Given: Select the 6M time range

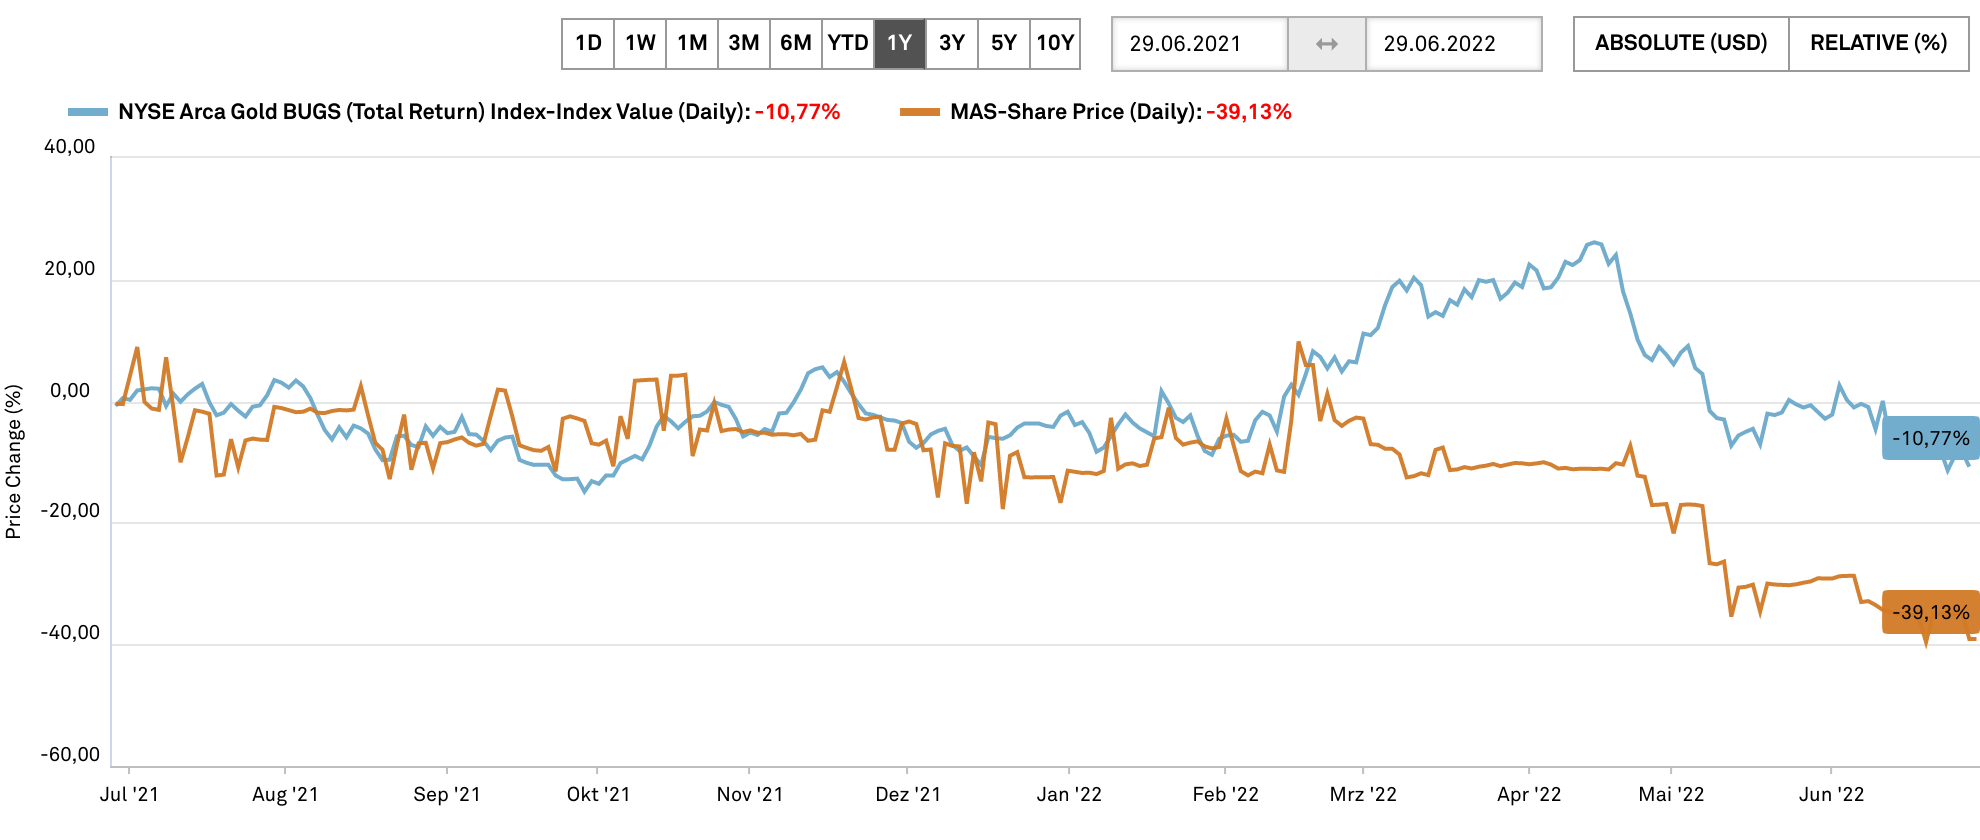Looking at the screenshot, I should tap(796, 44).
